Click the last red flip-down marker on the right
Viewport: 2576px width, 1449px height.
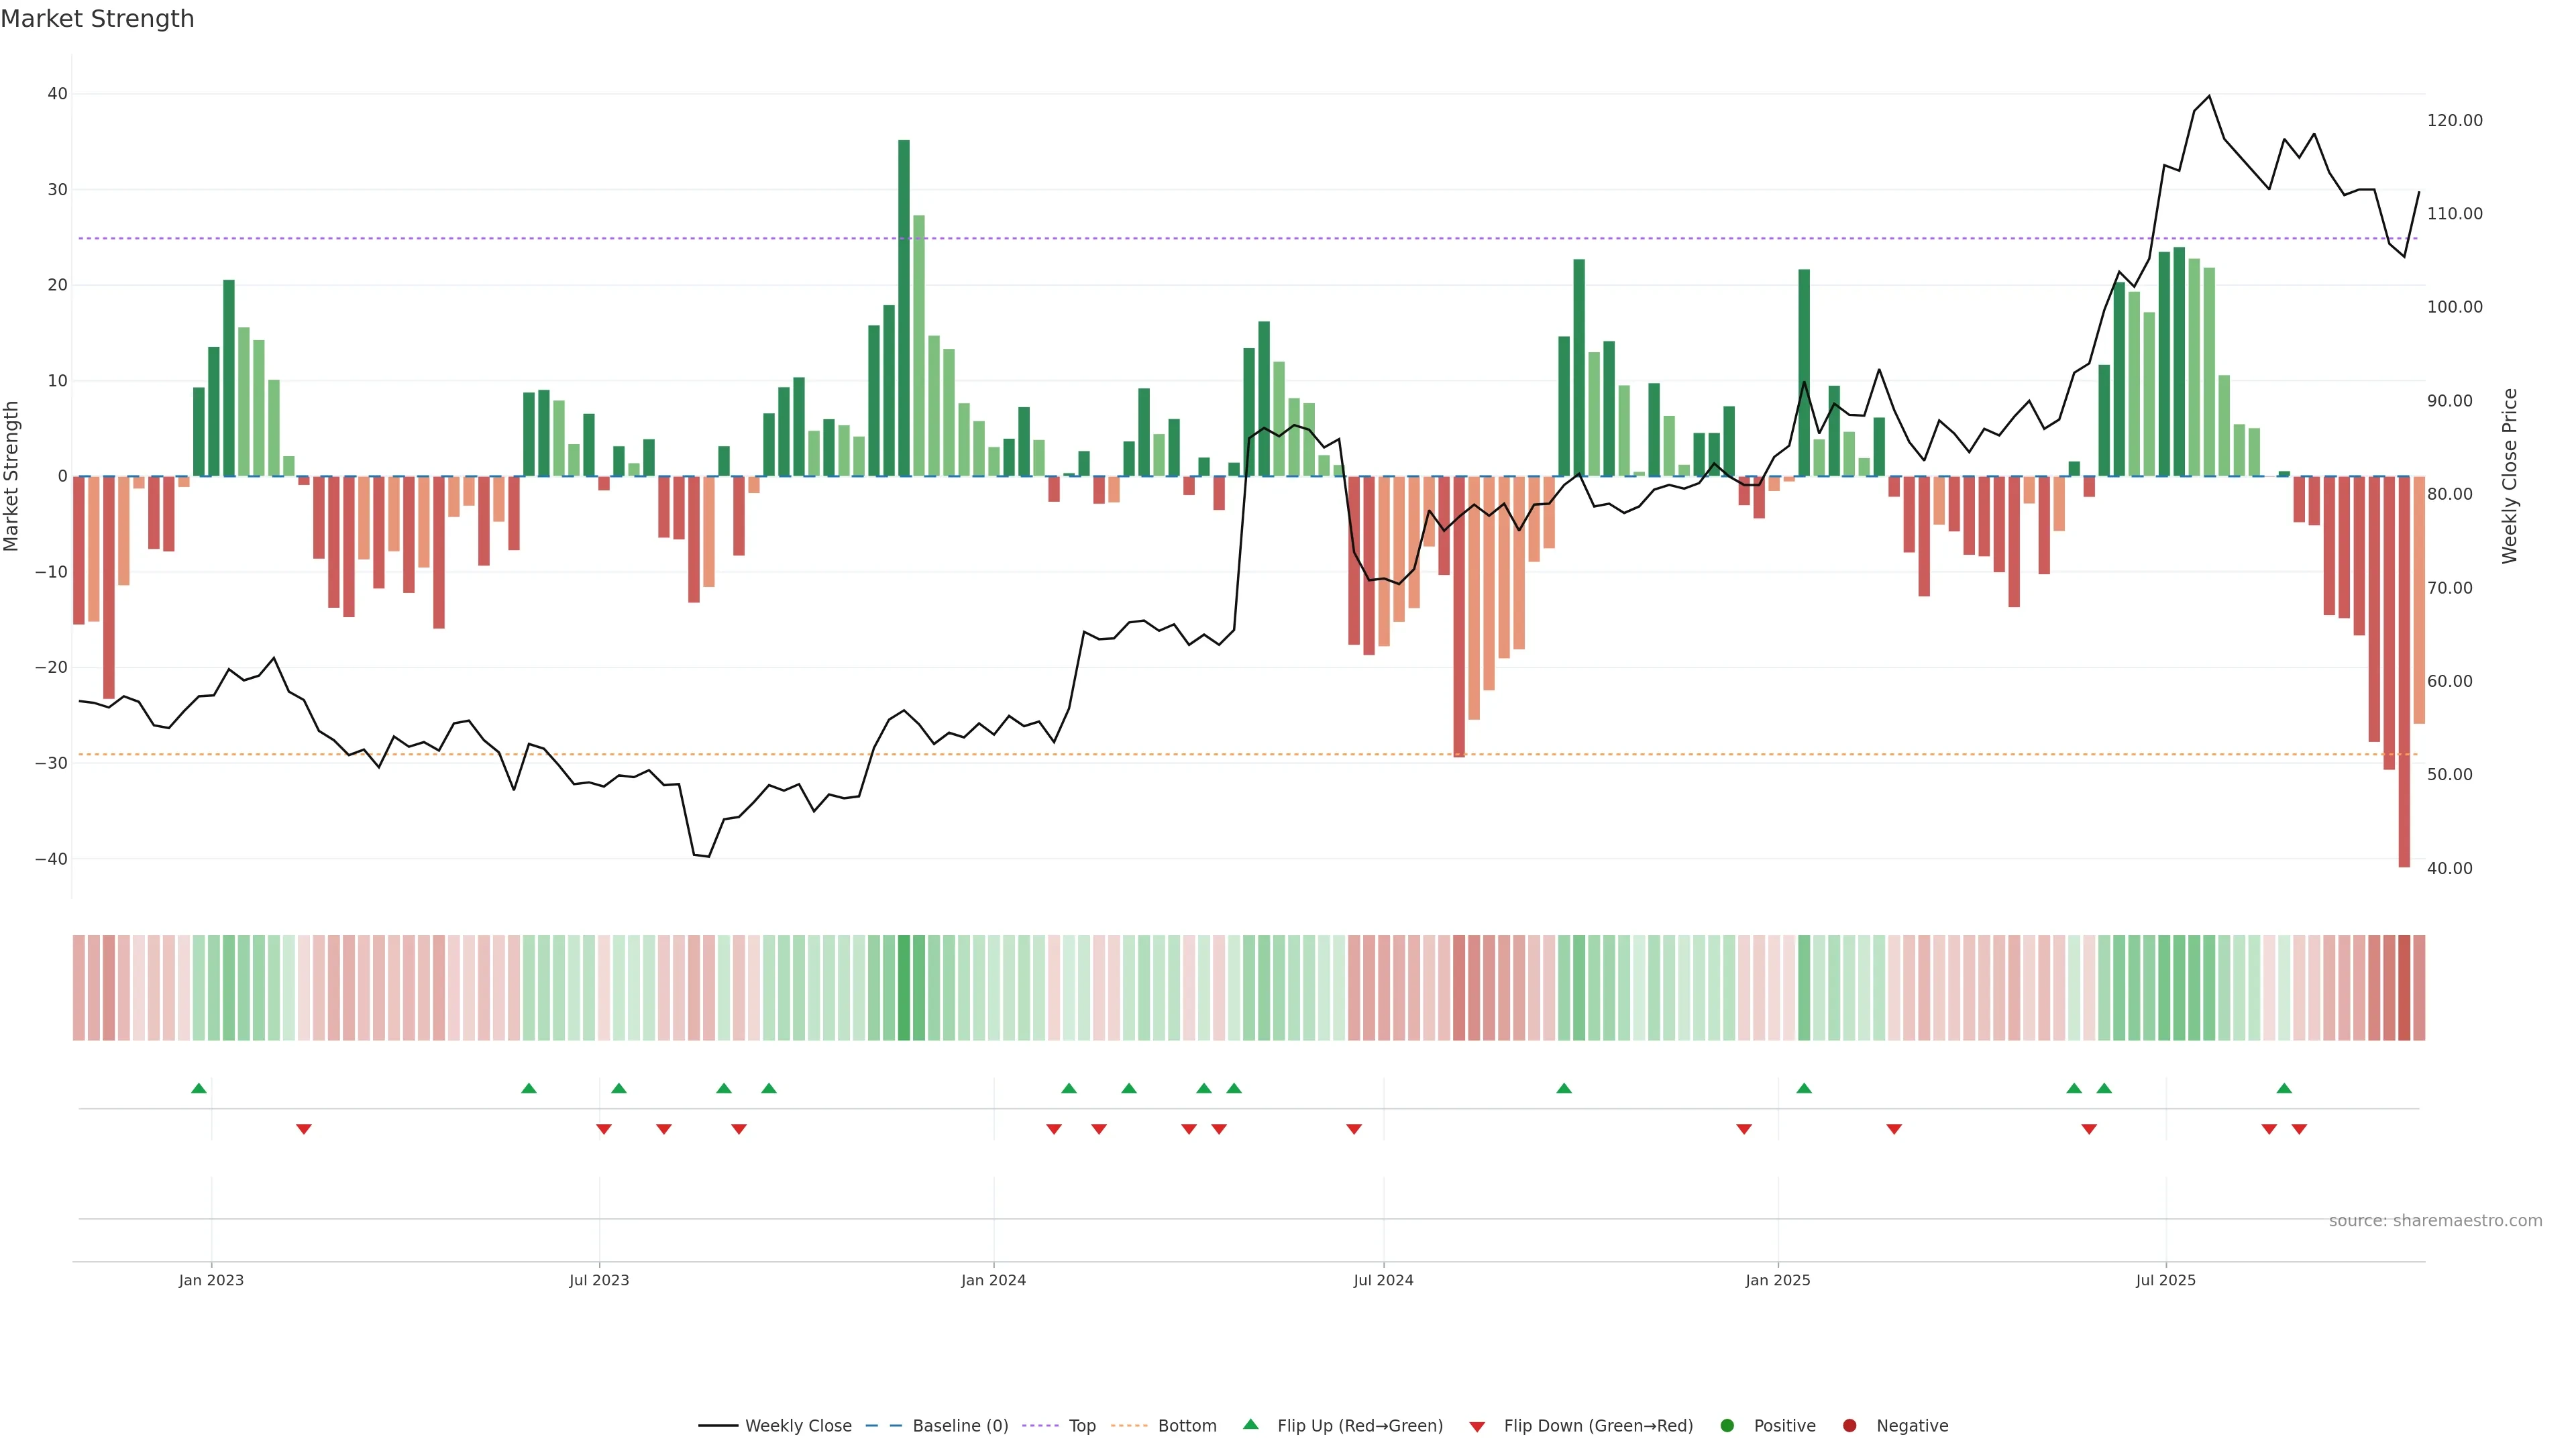click(x=2299, y=1129)
